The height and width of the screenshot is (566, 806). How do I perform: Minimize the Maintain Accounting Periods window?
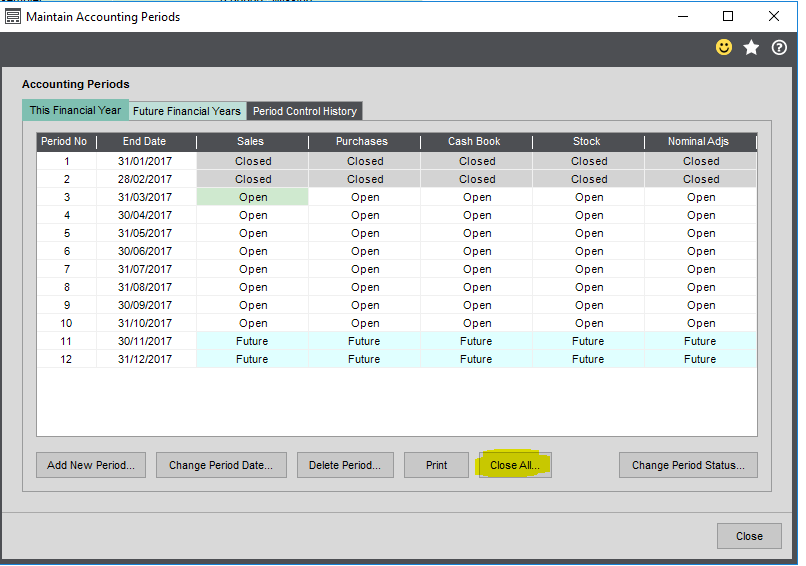pyautogui.click(x=683, y=16)
